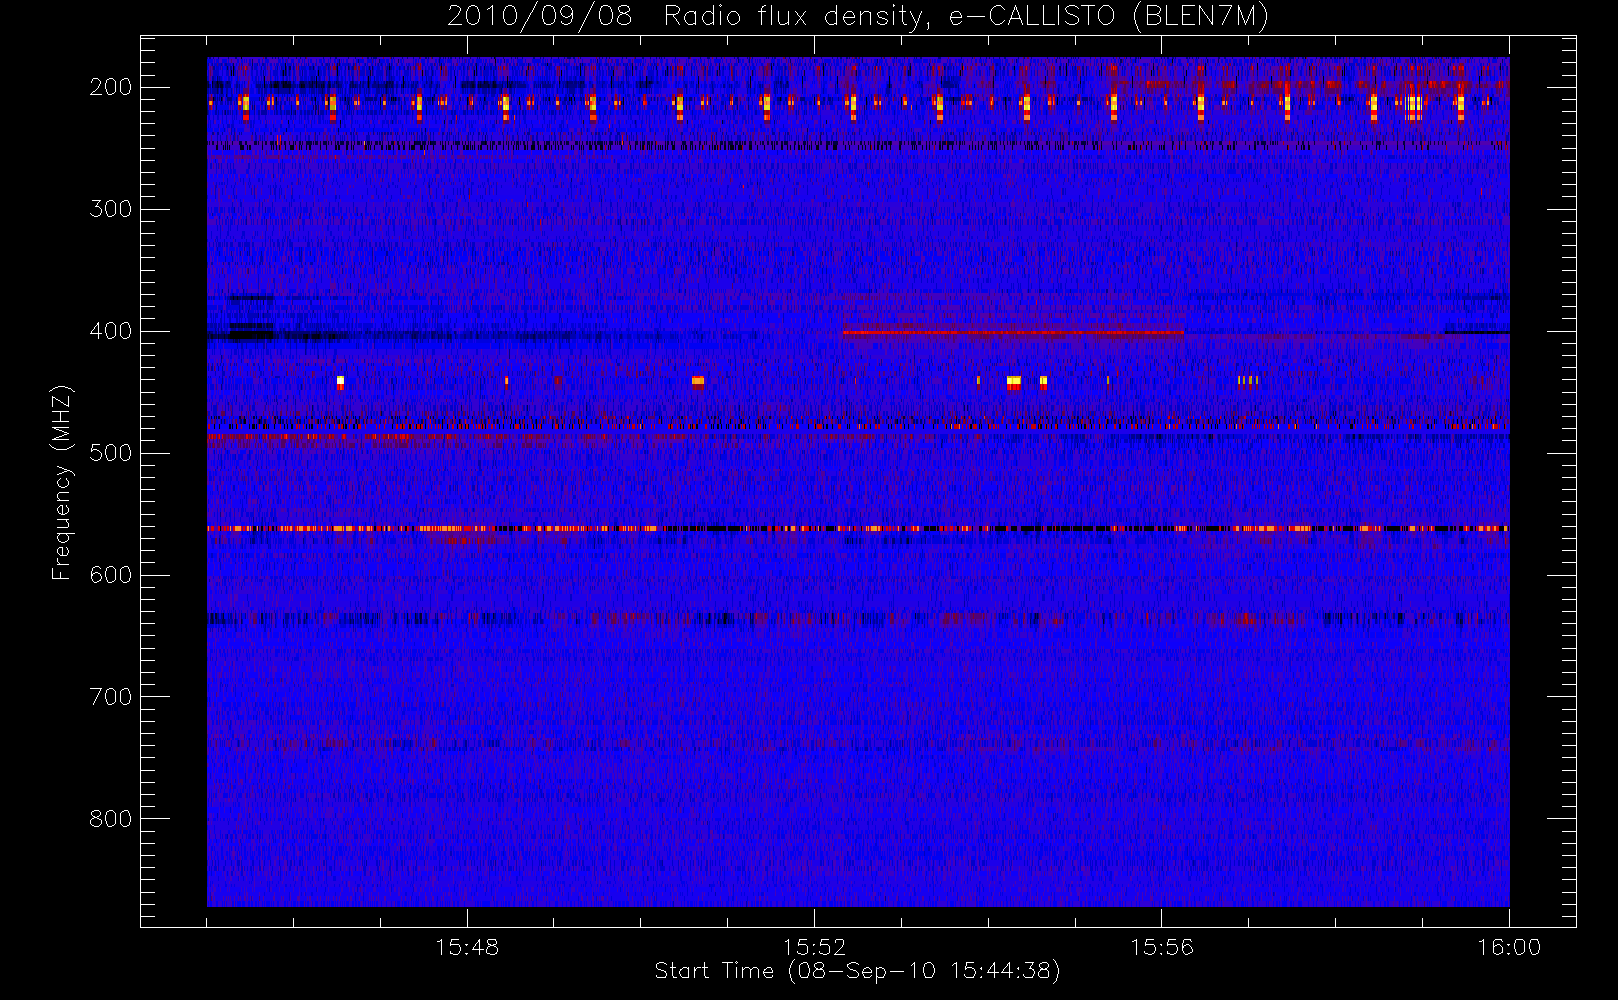The image size is (1618, 1000).
Task: Click the 400 frequency tick label
Action: tap(111, 331)
